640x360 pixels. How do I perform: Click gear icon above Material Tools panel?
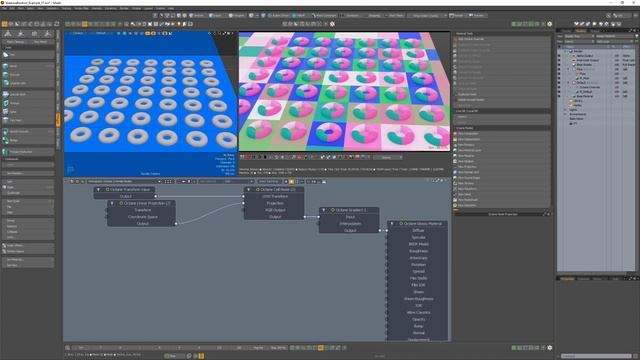pyautogui.click(x=550, y=24)
